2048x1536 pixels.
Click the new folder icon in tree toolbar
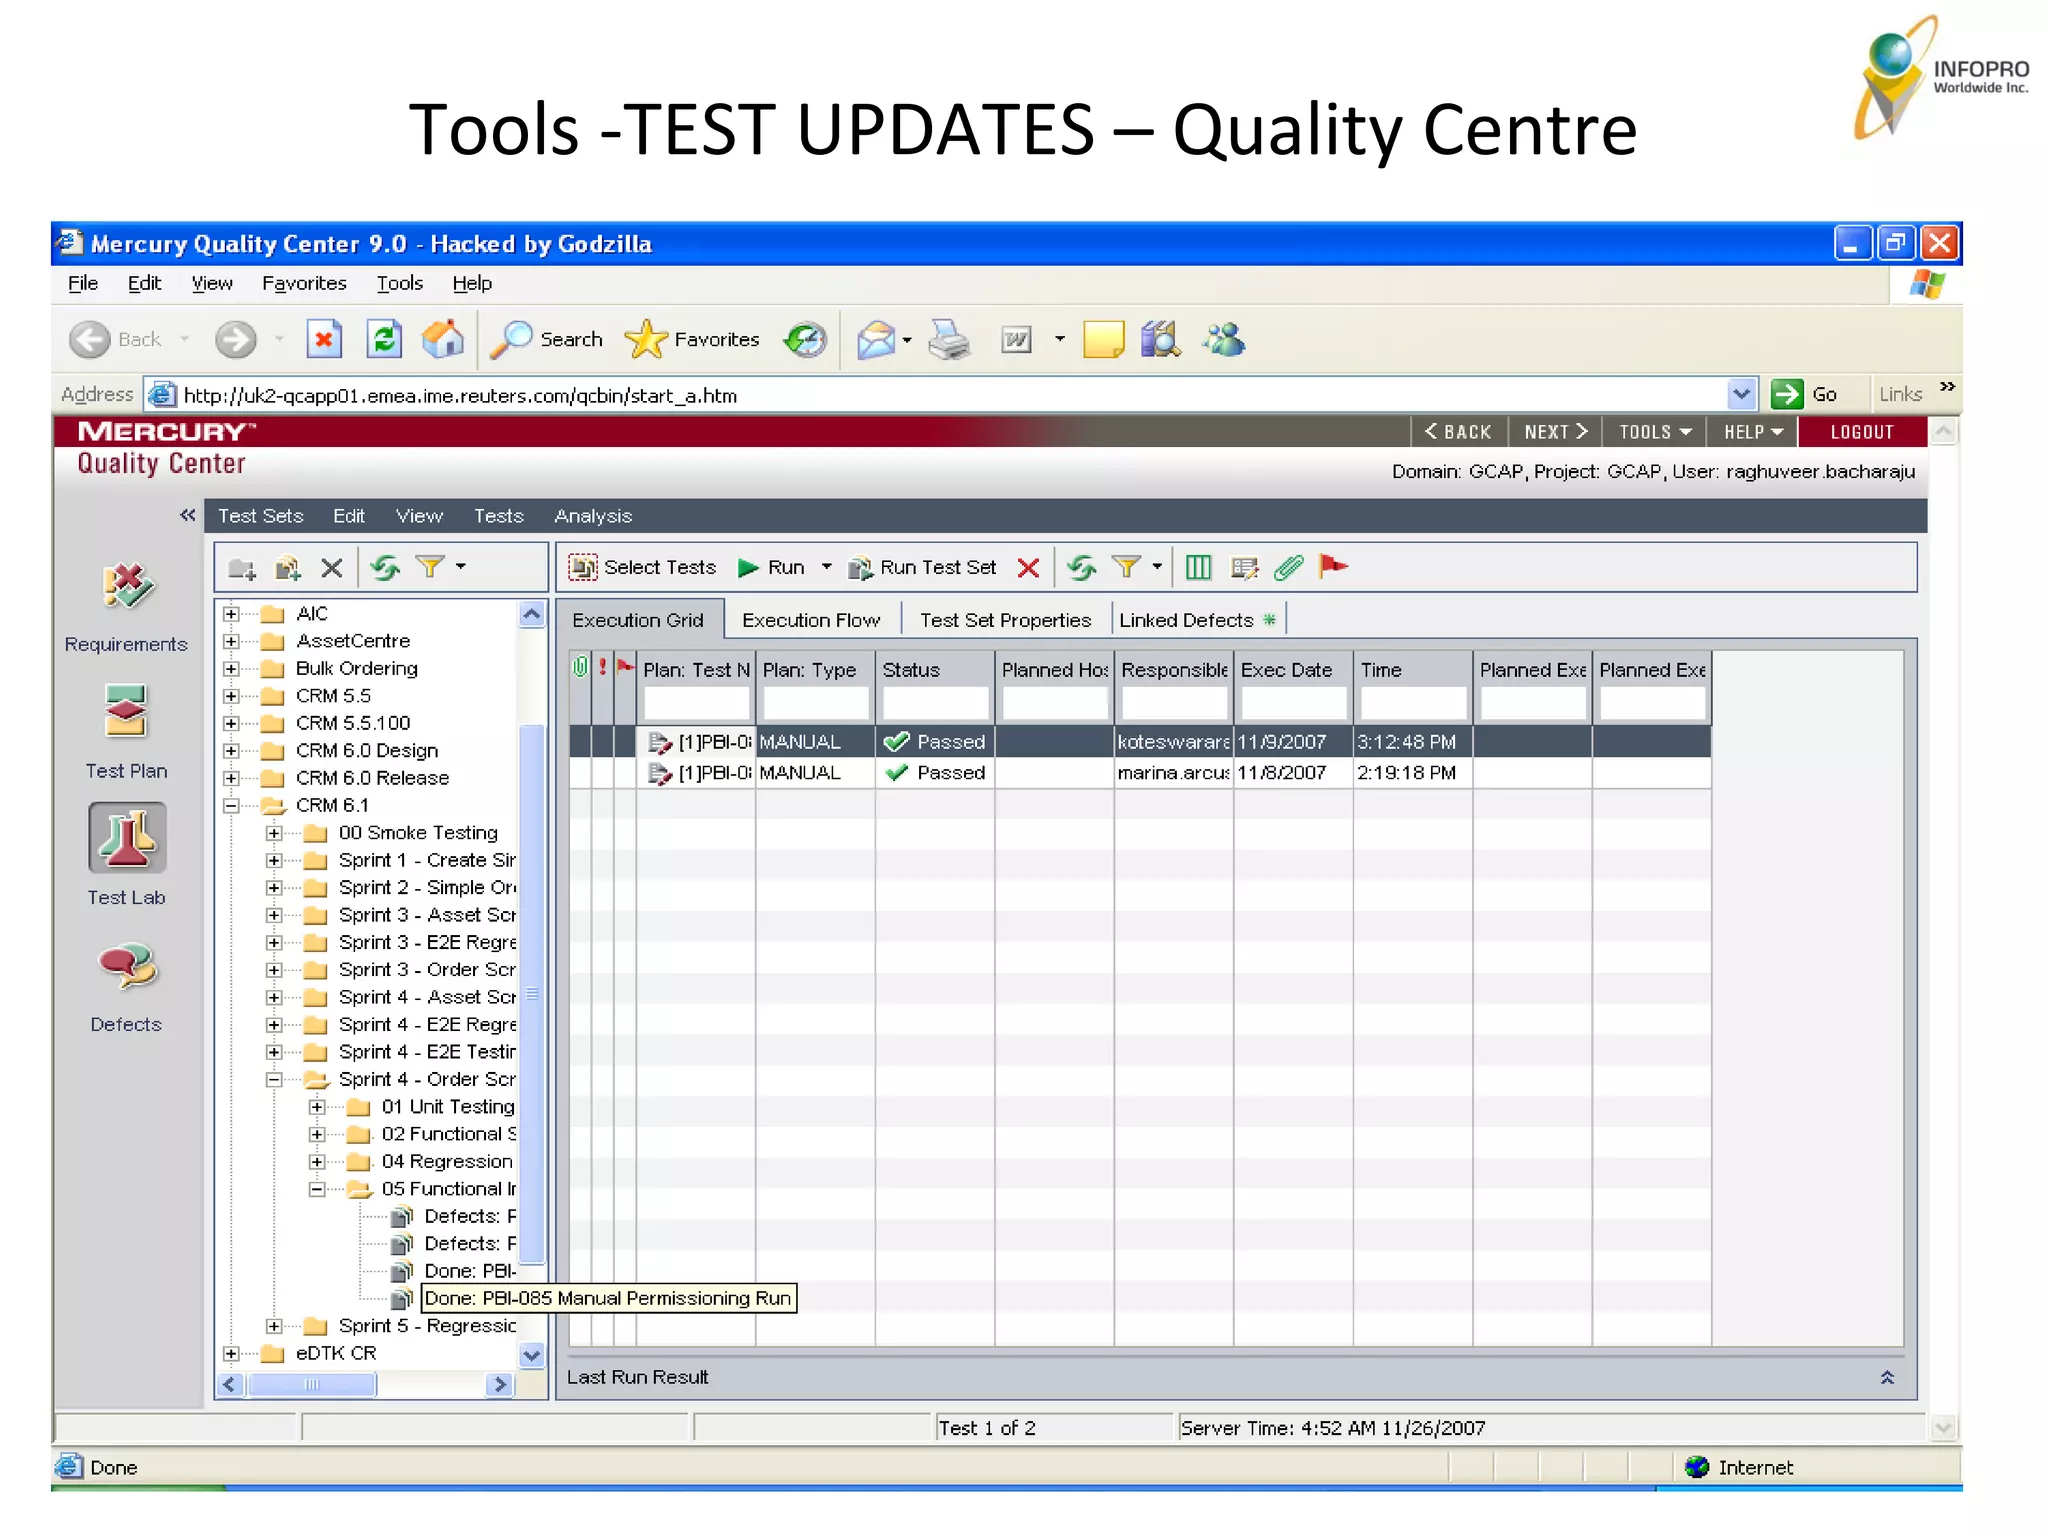coord(241,568)
